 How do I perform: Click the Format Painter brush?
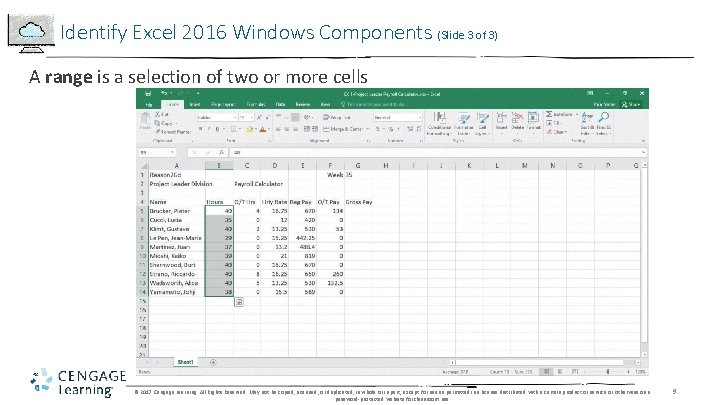[173, 132]
